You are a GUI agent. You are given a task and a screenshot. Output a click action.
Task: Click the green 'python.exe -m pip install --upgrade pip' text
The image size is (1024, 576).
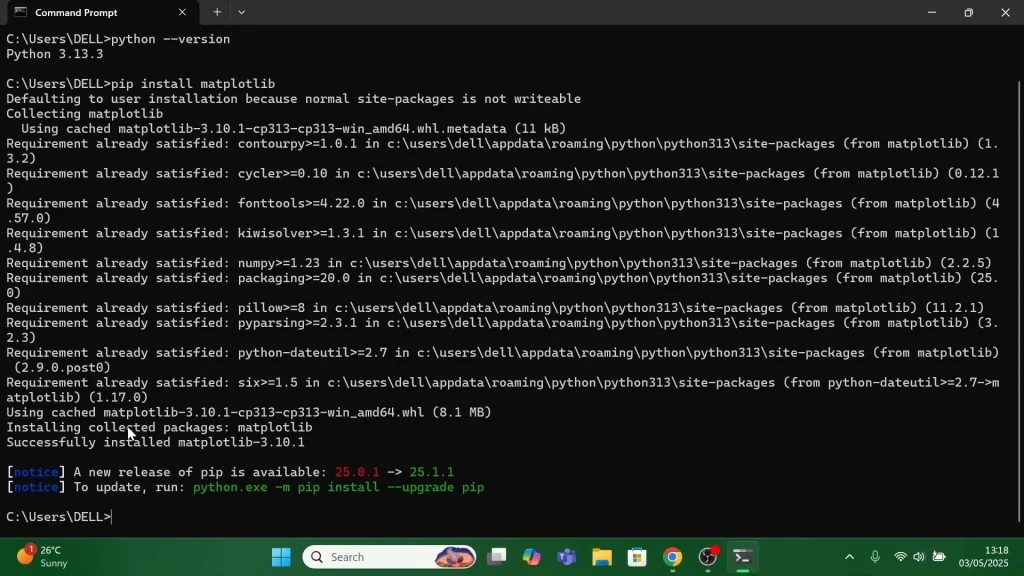[338, 487]
